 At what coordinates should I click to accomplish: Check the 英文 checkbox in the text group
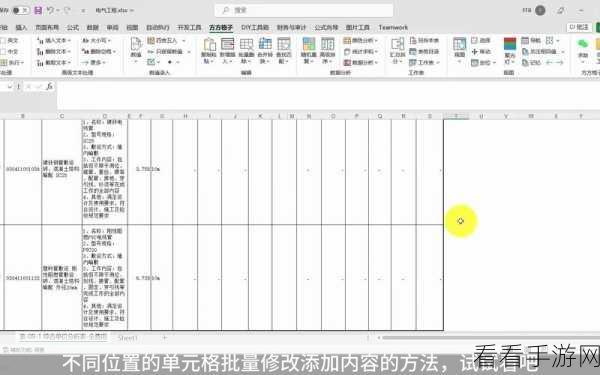coord(3,40)
